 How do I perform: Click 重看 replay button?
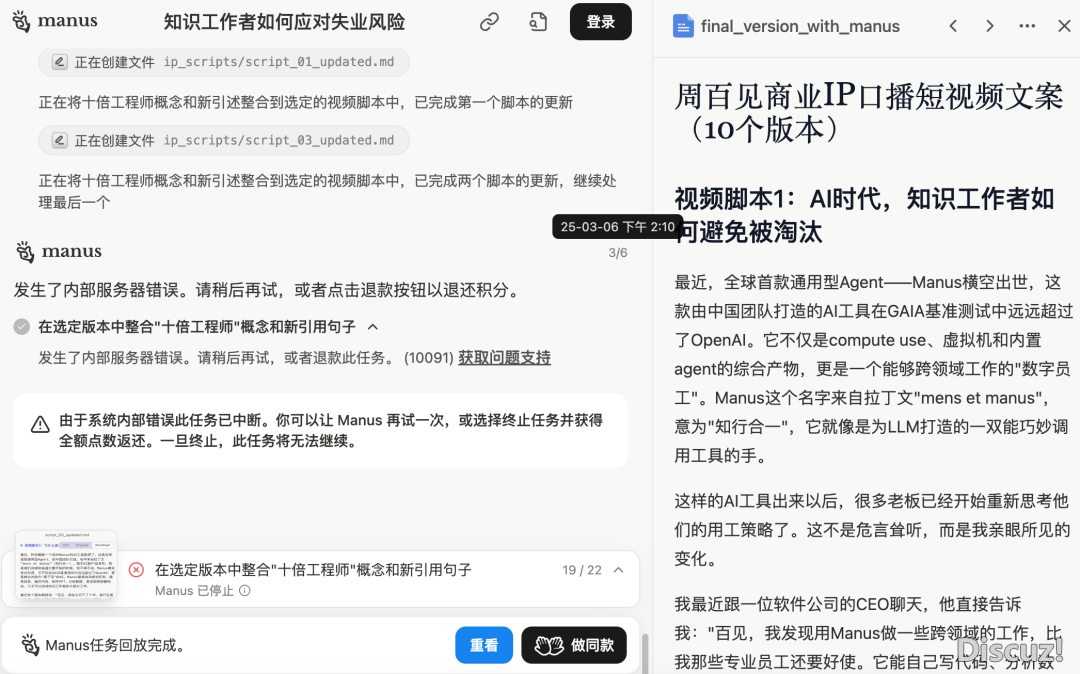484,645
